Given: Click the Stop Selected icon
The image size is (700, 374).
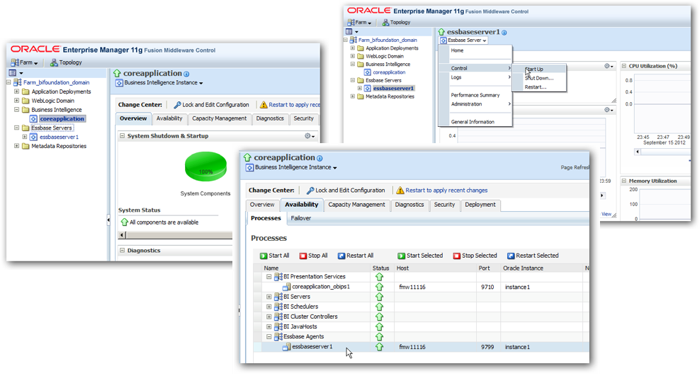Looking at the screenshot, I should click(x=457, y=256).
